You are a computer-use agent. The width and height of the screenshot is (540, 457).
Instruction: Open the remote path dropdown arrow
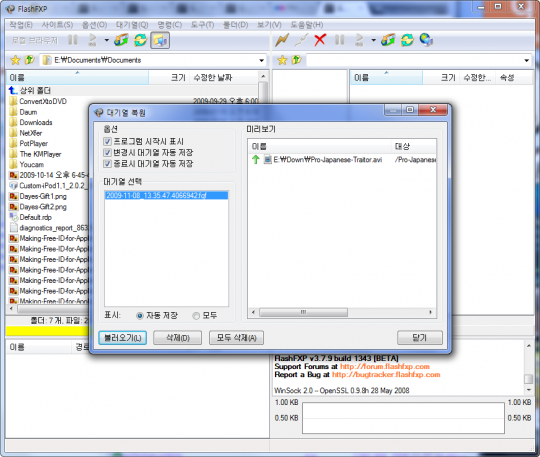tap(527, 61)
